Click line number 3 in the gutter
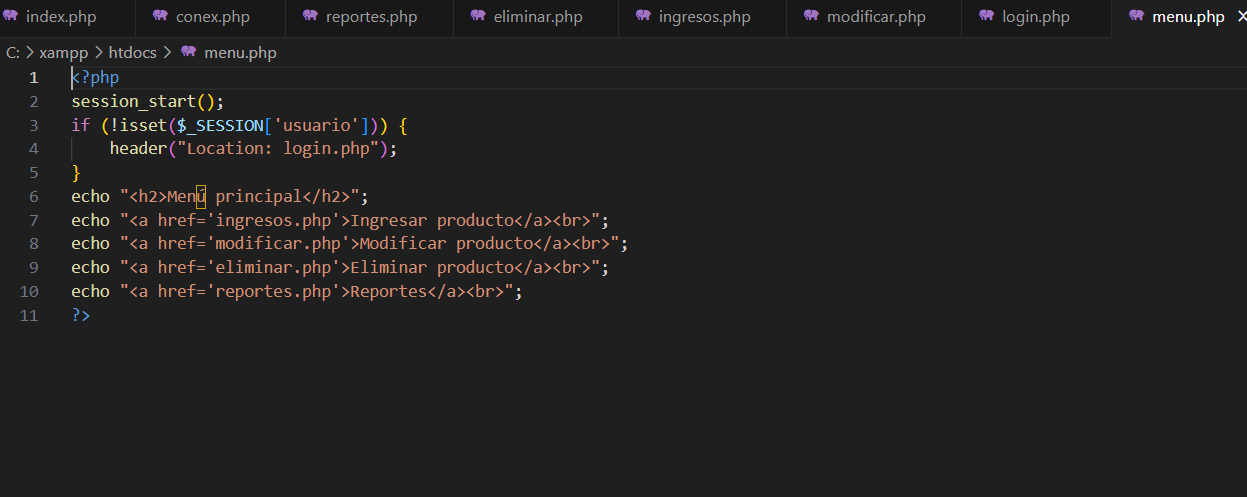Viewport: 1247px width, 497px height. tap(34, 125)
